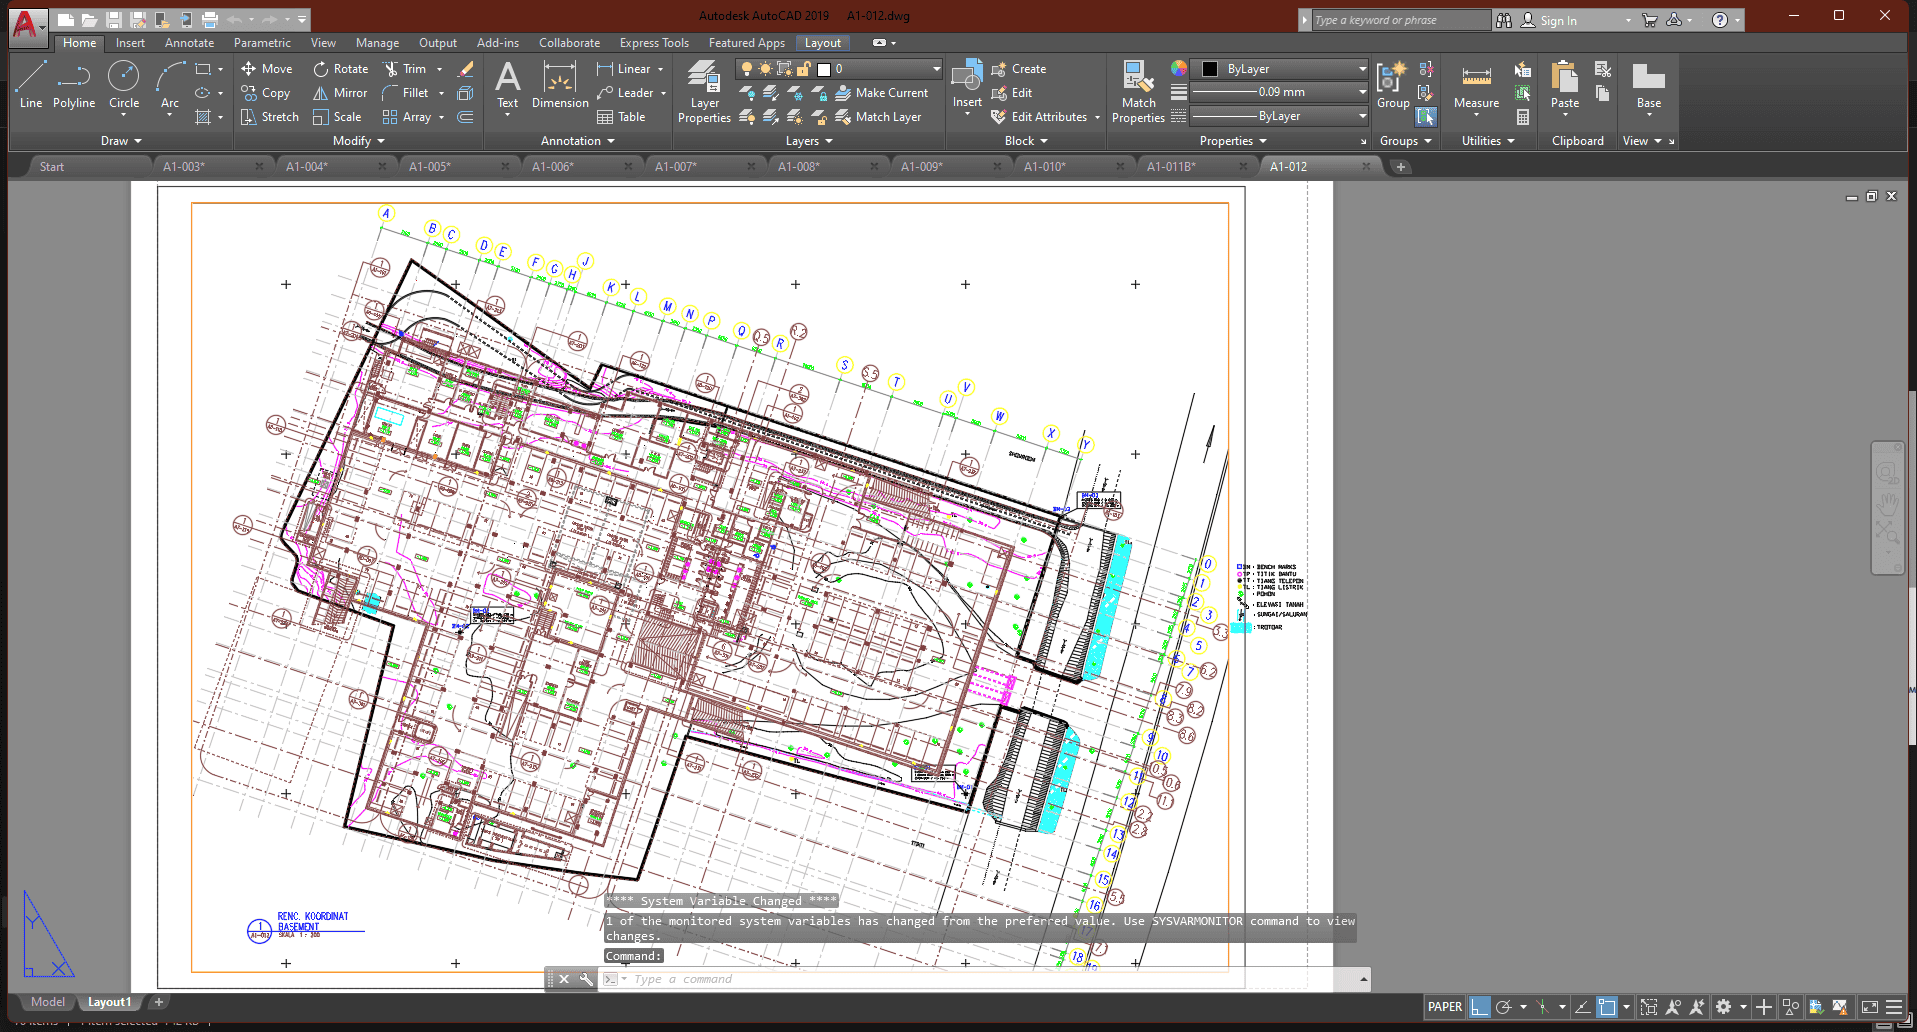Toggle Polar Tracking in status bar
This screenshot has width=1917, height=1032.
1503,1007
